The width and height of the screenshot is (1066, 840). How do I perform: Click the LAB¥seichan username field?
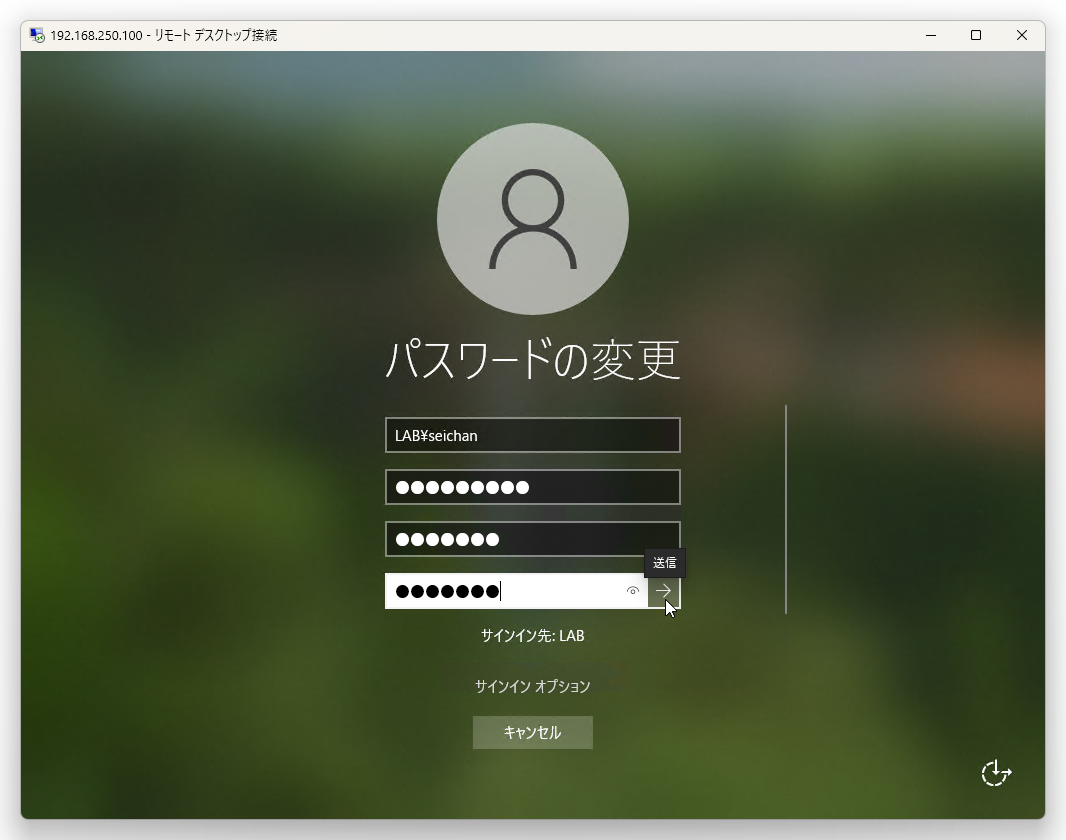(x=532, y=436)
